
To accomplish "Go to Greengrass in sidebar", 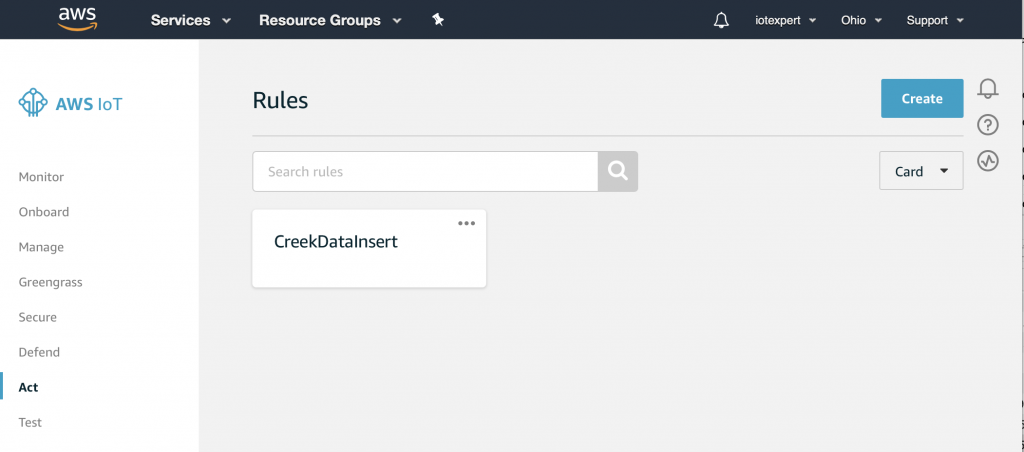I will (x=50, y=282).
